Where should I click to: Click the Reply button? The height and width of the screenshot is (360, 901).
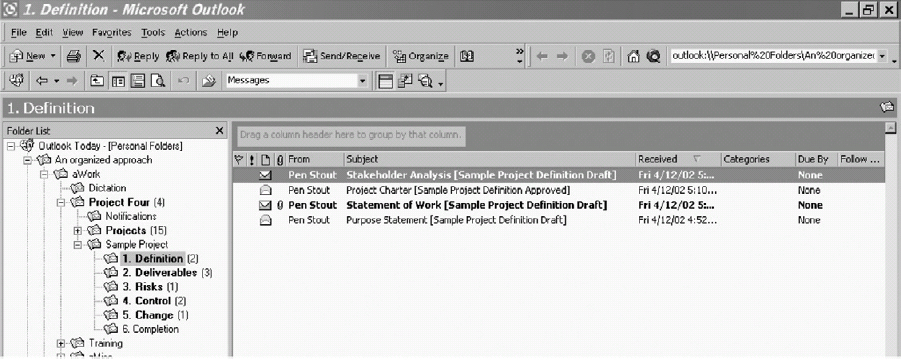138,56
